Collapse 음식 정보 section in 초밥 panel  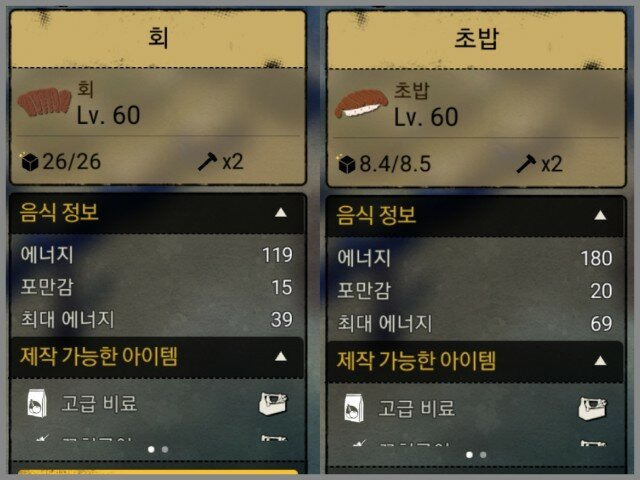click(x=600, y=215)
